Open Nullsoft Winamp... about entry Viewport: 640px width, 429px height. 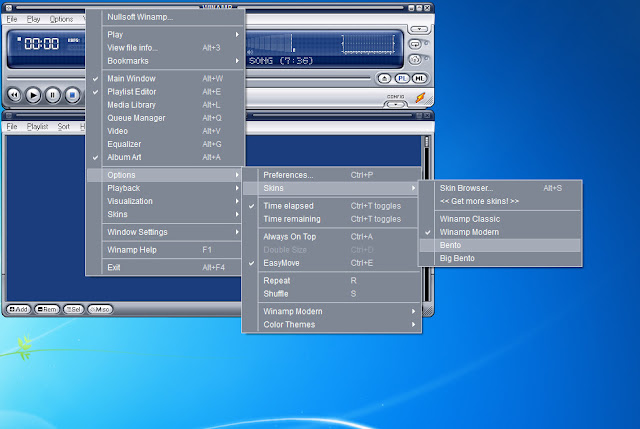(x=165, y=17)
